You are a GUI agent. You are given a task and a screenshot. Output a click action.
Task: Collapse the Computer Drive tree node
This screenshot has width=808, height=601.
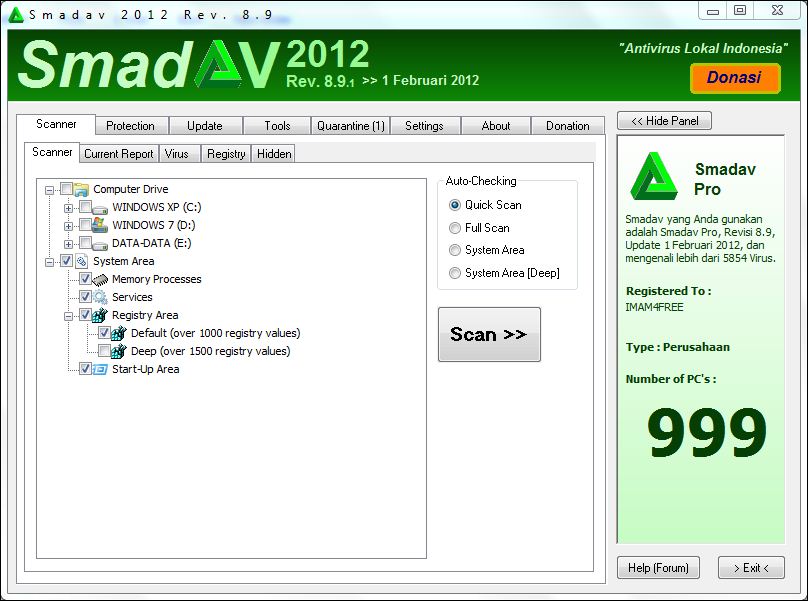point(49,190)
